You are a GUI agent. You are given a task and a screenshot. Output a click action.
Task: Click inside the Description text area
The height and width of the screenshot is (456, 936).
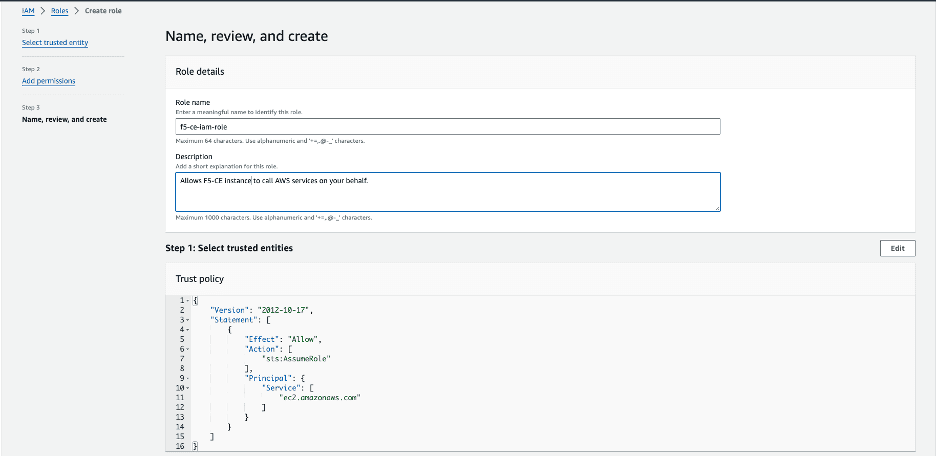coord(447,191)
